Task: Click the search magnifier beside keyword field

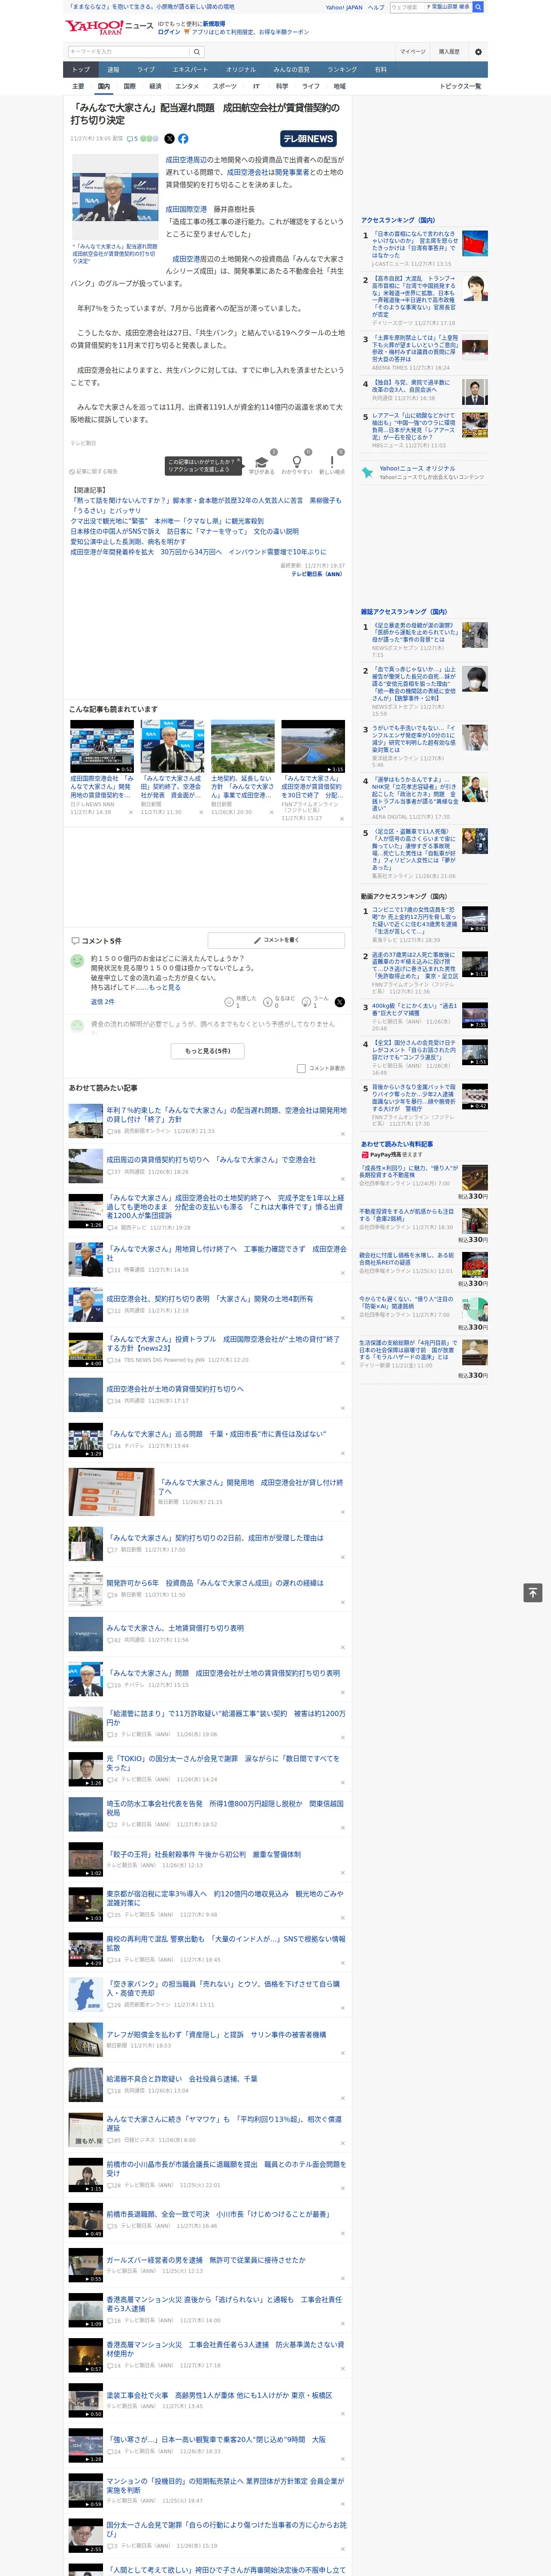Action: click(x=196, y=51)
